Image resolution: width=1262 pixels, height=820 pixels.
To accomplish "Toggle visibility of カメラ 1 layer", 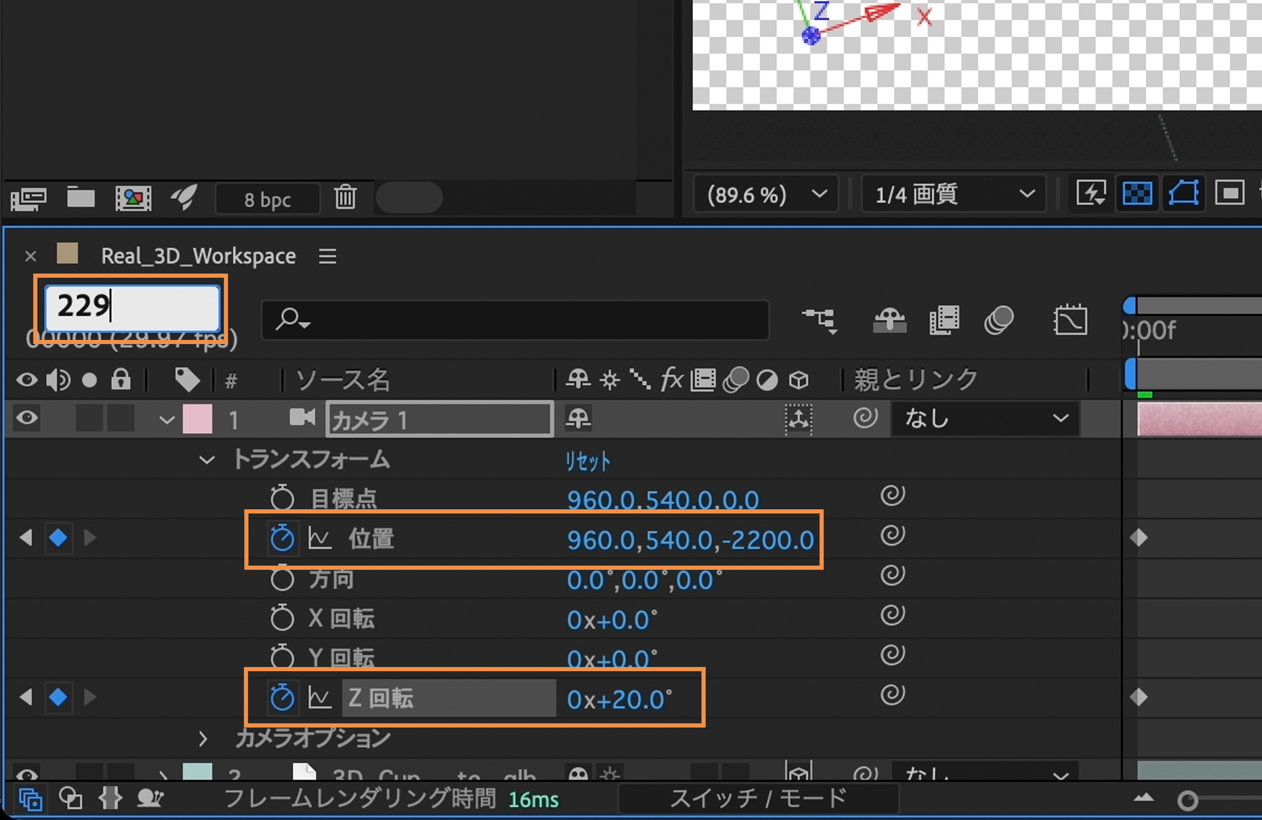I will (27, 419).
